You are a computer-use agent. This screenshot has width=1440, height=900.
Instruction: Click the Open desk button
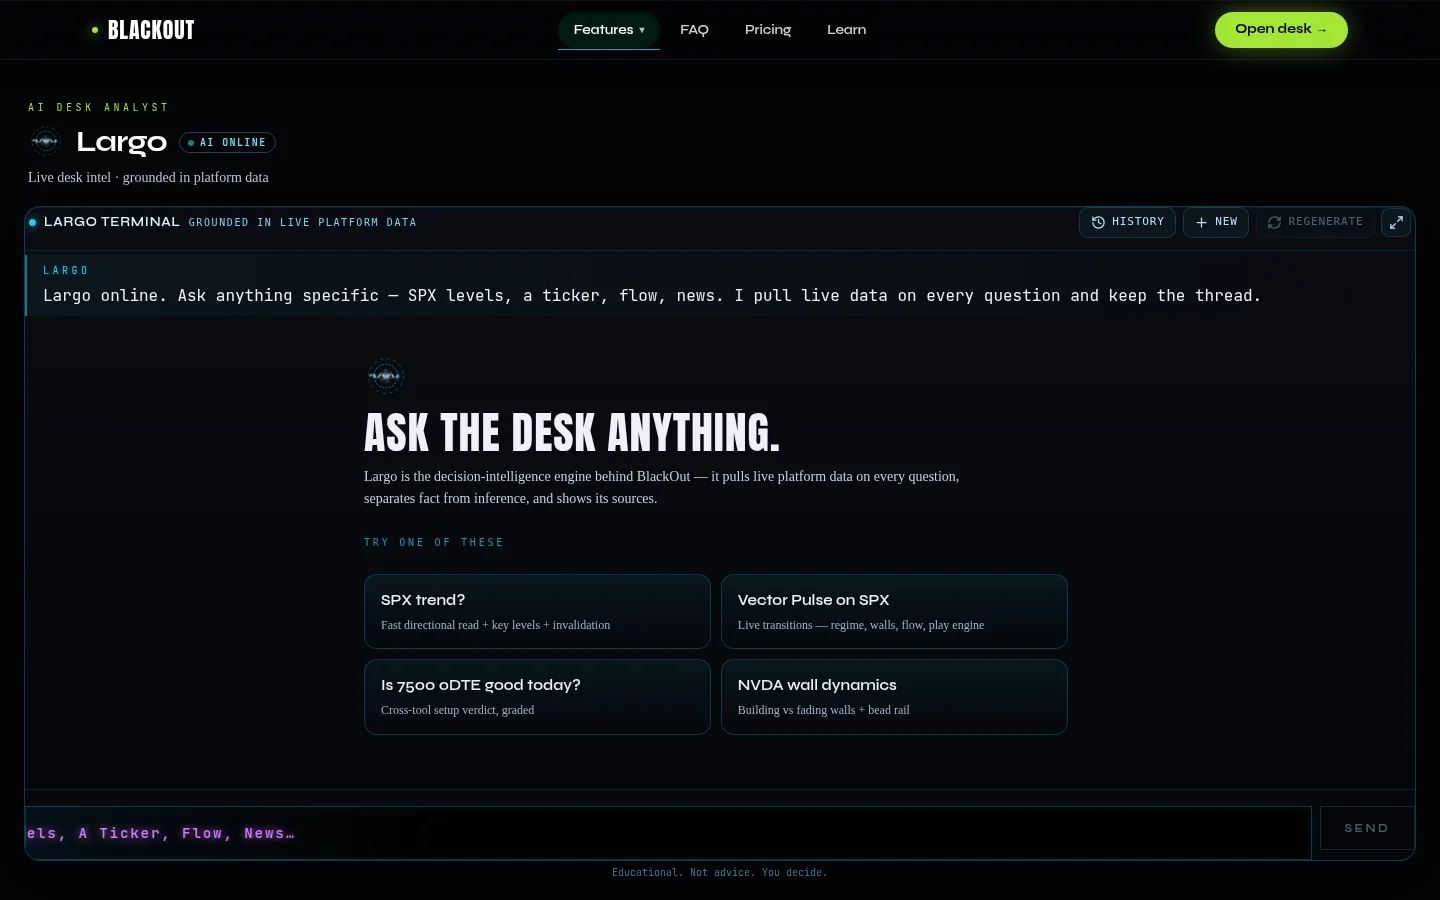coord(1281,30)
